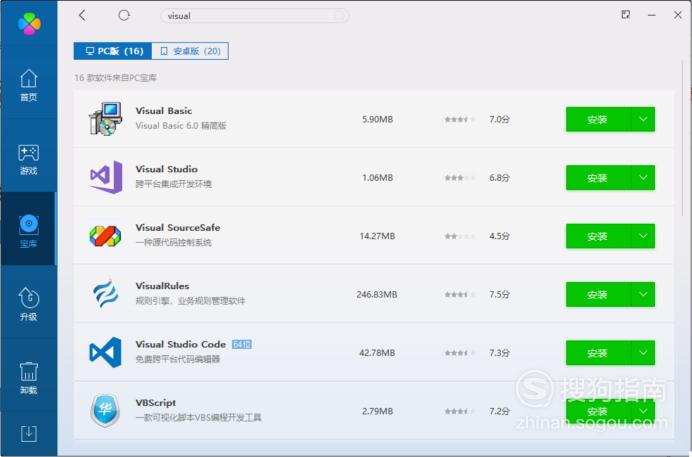
Task: Install VBScript
Action: tap(598, 411)
